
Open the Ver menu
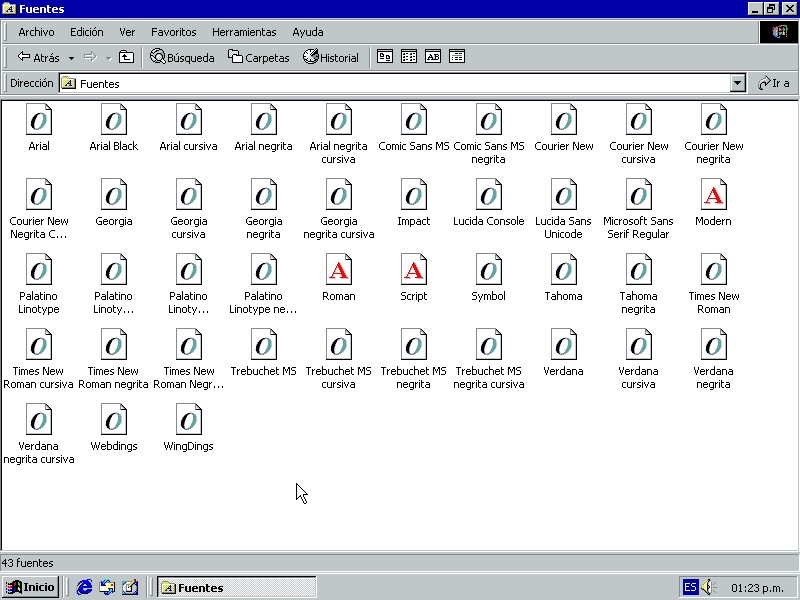[x=127, y=32]
